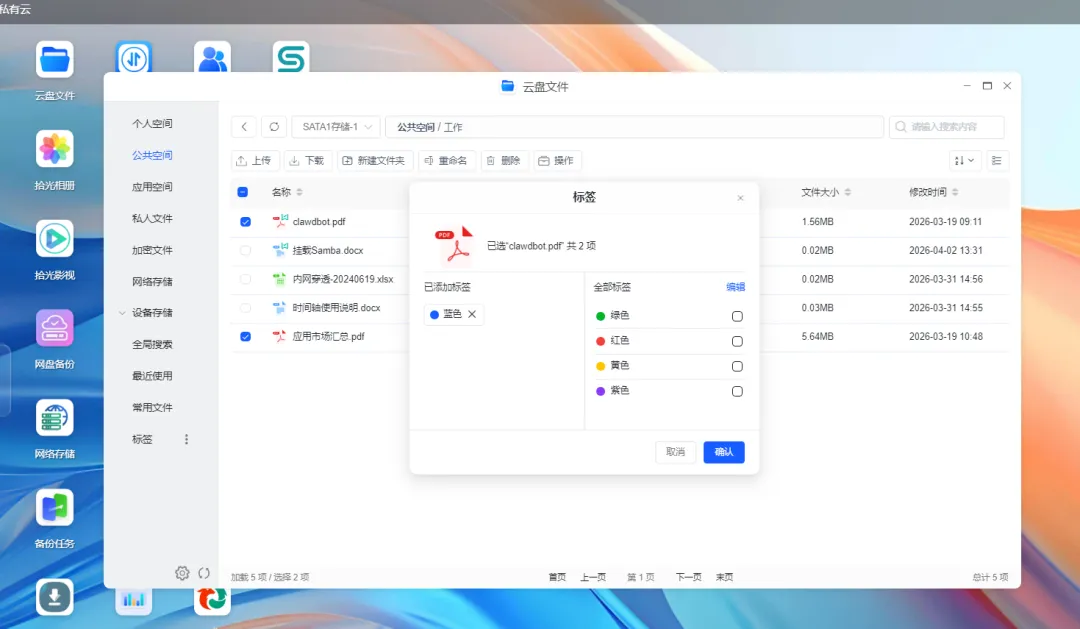This screenshot has width=1080, height=629.
Task: Open the 云盘文件 desktop icon
Action: (54, 60)
